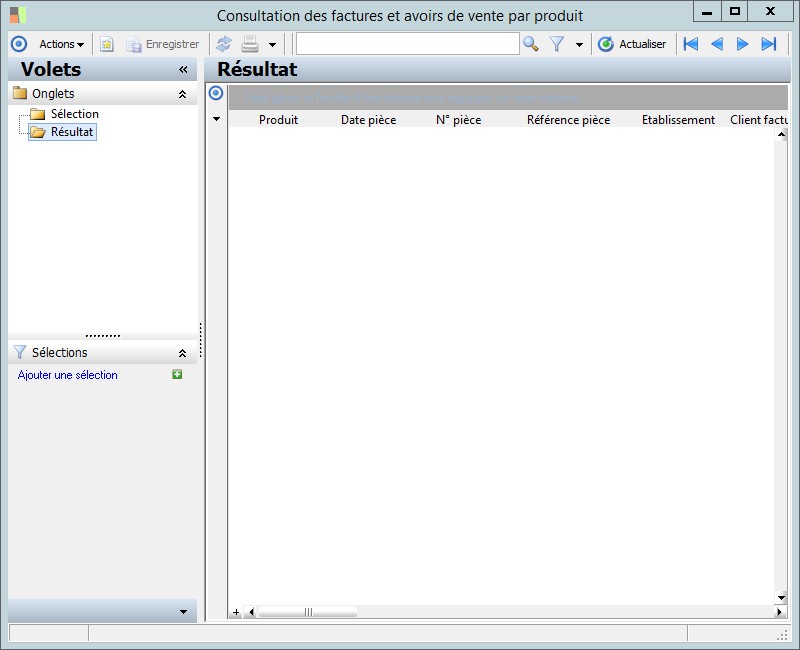The width and height of the screenshot is (800, 650).
Task: Select the Résultat tree item
Action: 72,132
